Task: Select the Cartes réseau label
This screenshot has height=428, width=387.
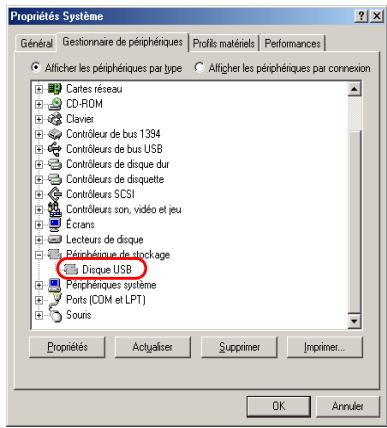Action: pyautogui.click(x=94, y=89)
